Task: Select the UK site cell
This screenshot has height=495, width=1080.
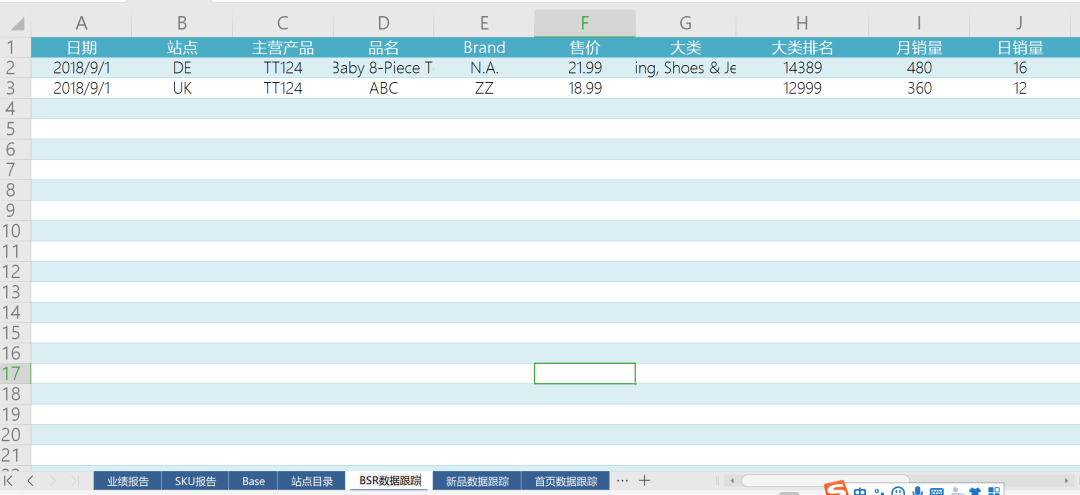Action: (182, 88)
